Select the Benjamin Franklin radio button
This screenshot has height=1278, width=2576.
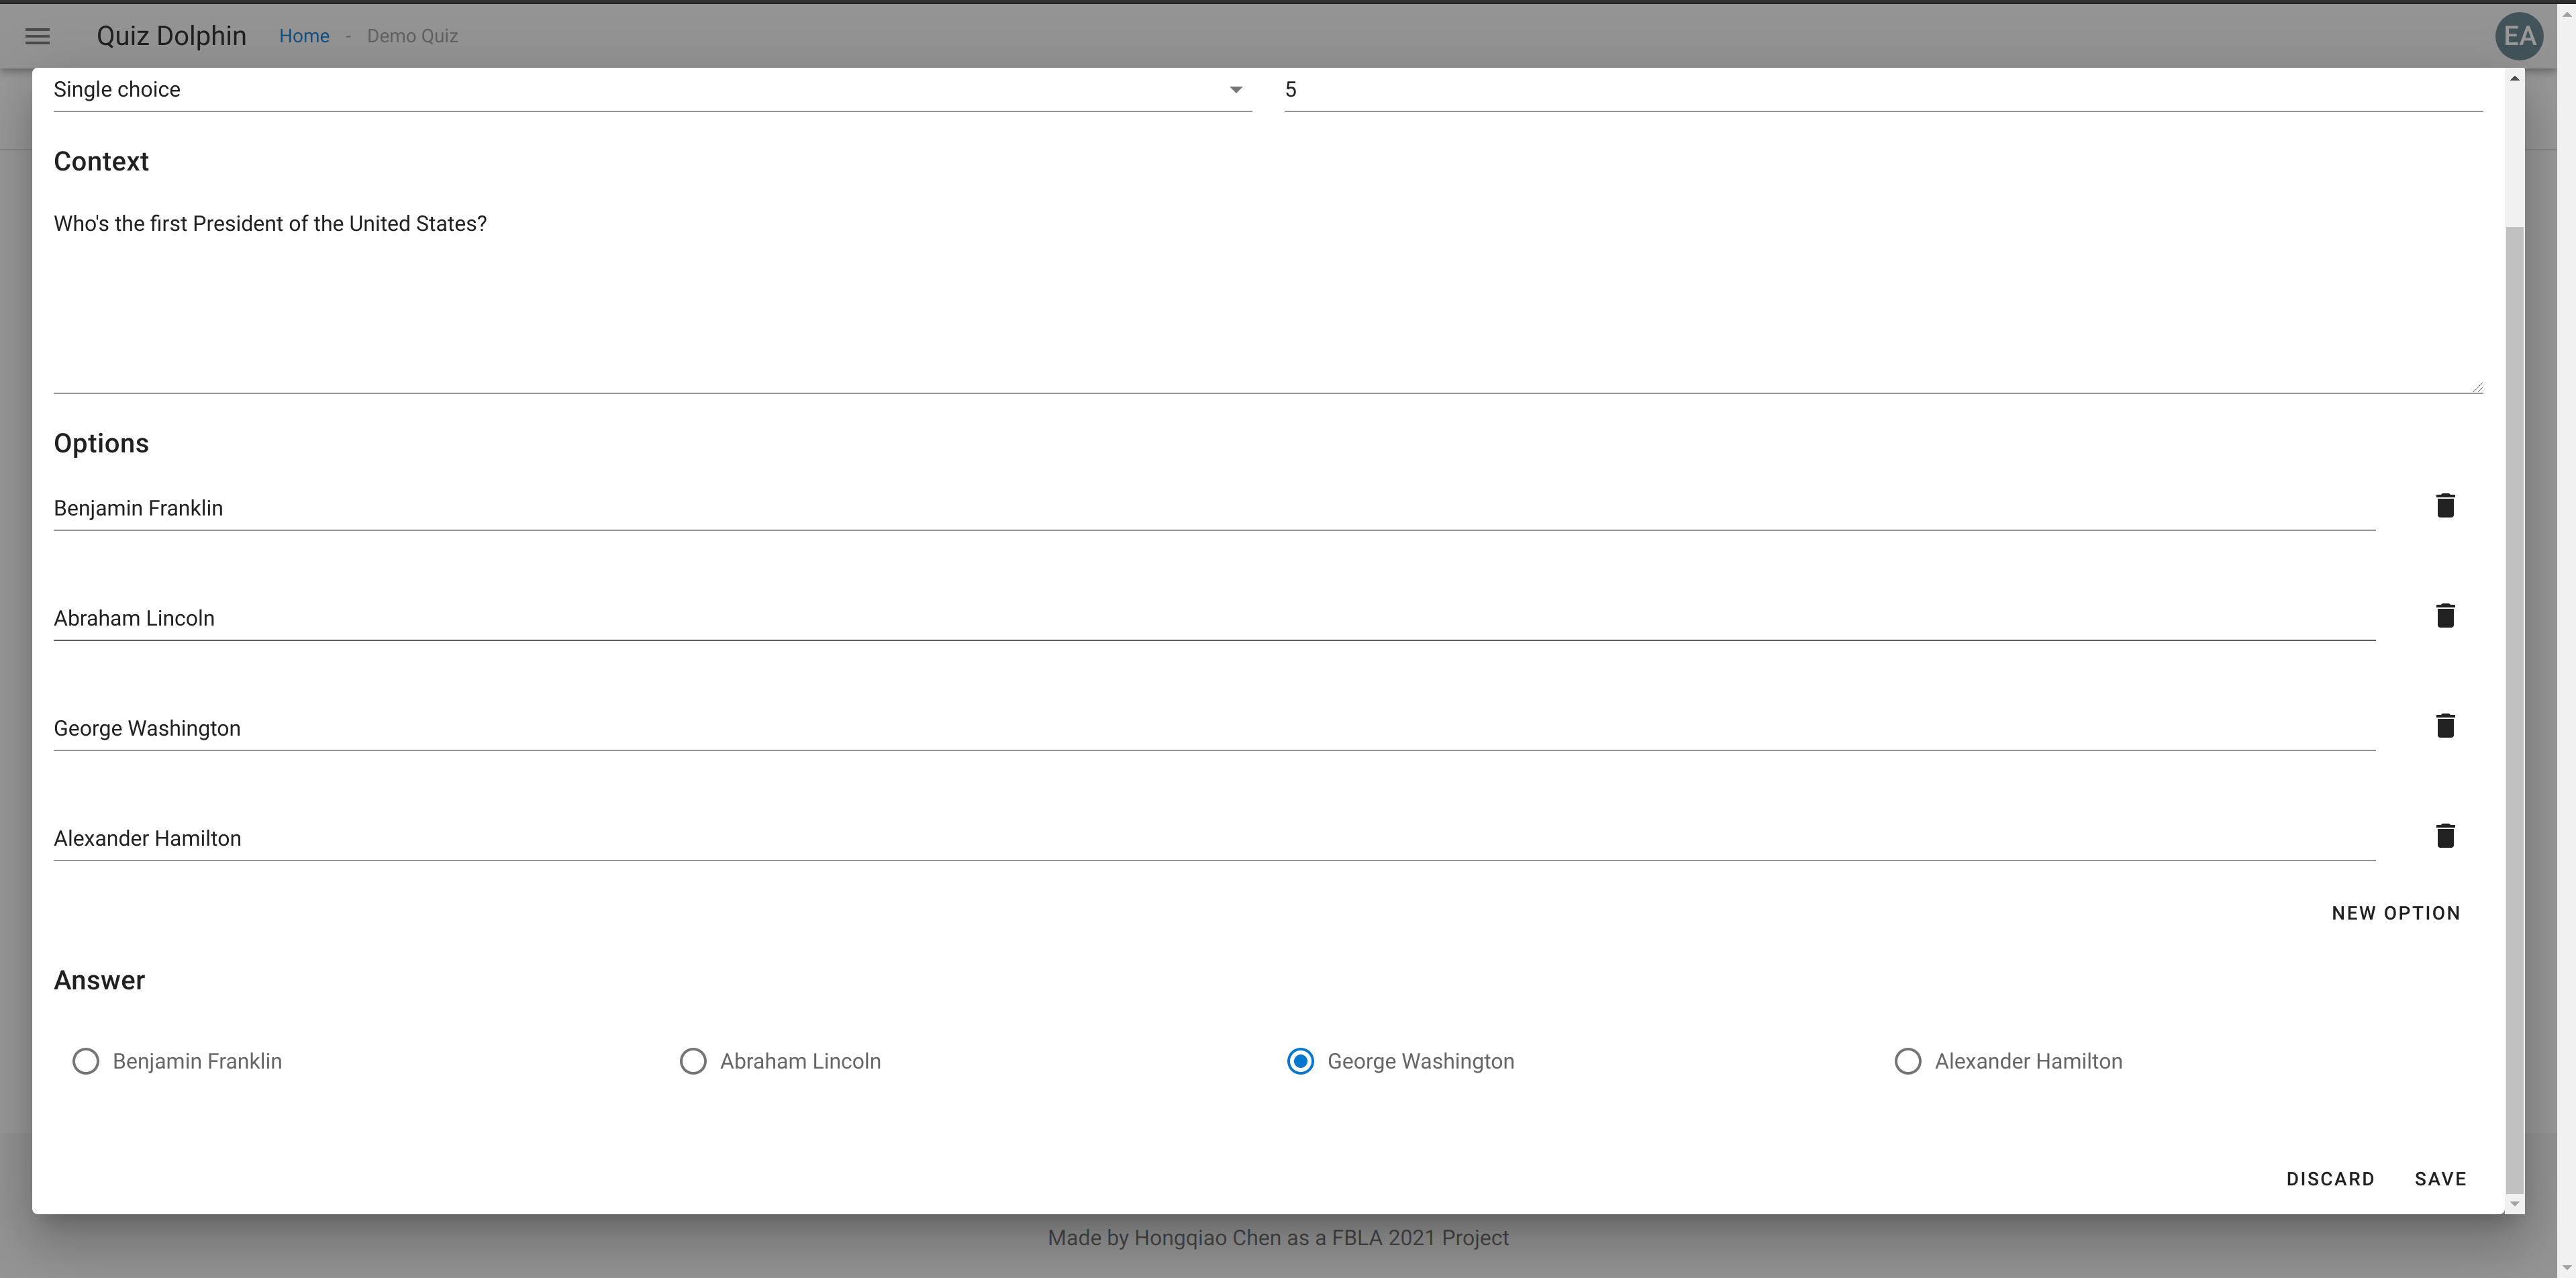tap(85, 1061)
